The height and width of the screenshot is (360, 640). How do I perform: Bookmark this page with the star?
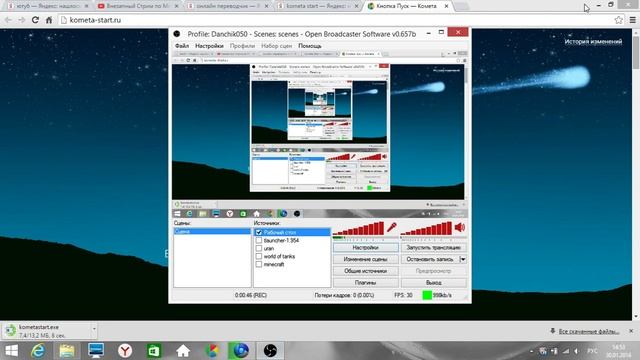(x=619, y=20)
